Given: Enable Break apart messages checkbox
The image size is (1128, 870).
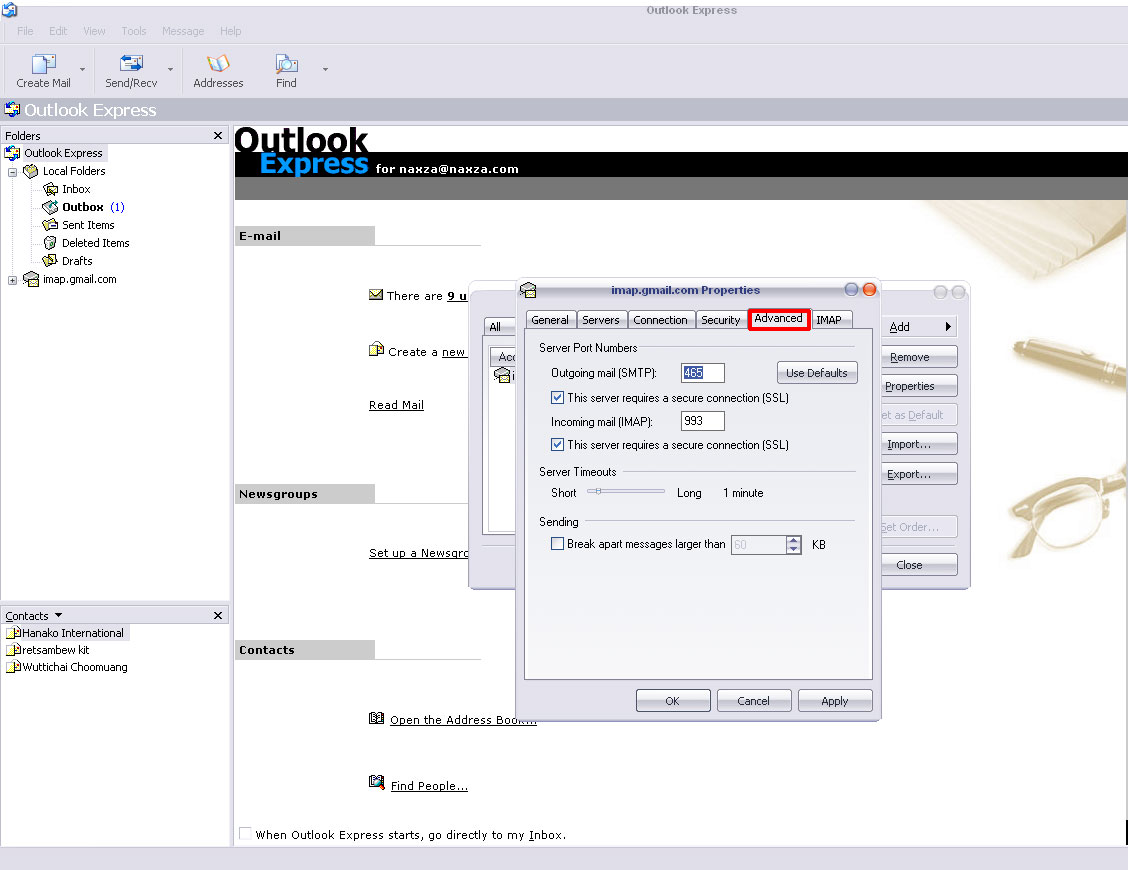Looking at the screenshot, I should coord(558,544).
